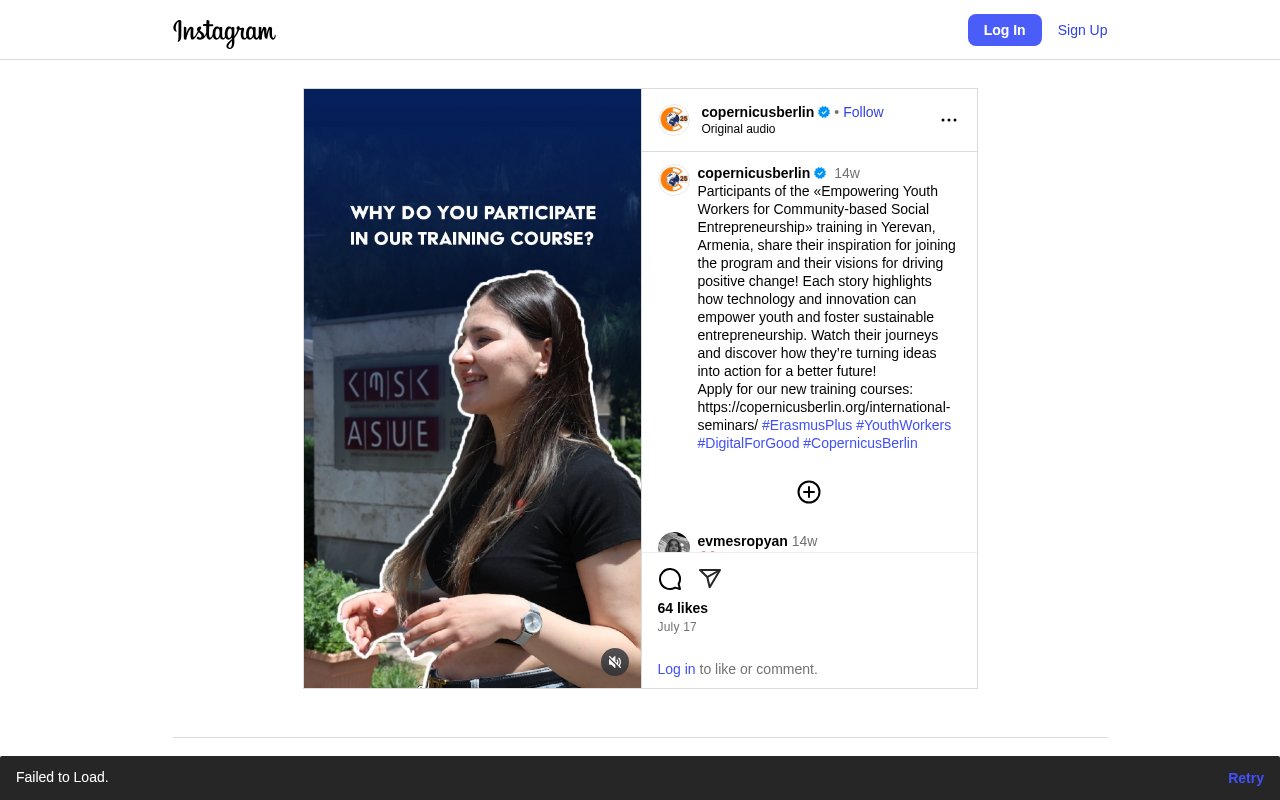Click the Instagram logo
The image size is (1280, 800).
(224, 32)
